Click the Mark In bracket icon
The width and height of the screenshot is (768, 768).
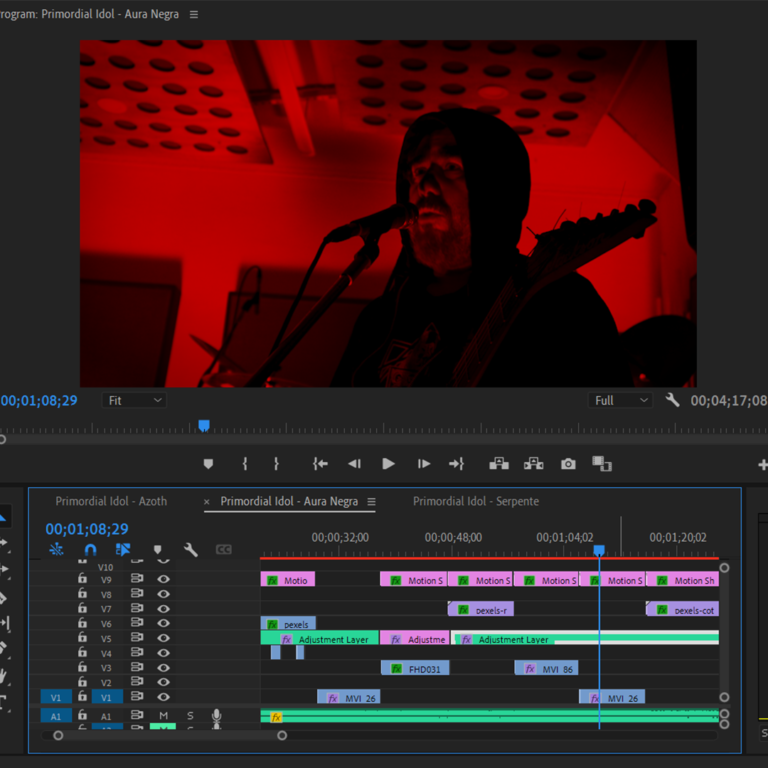pos(245,464)
